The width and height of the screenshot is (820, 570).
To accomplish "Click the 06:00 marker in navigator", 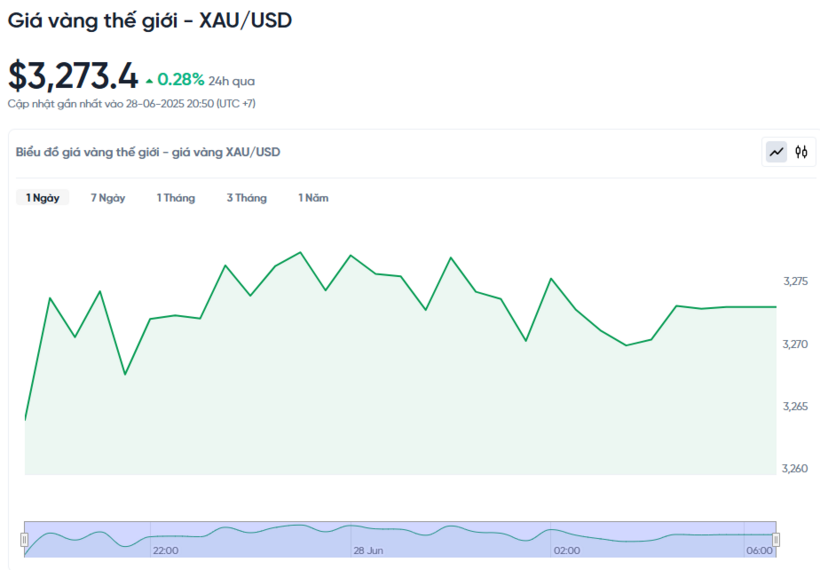I will 759,551.
